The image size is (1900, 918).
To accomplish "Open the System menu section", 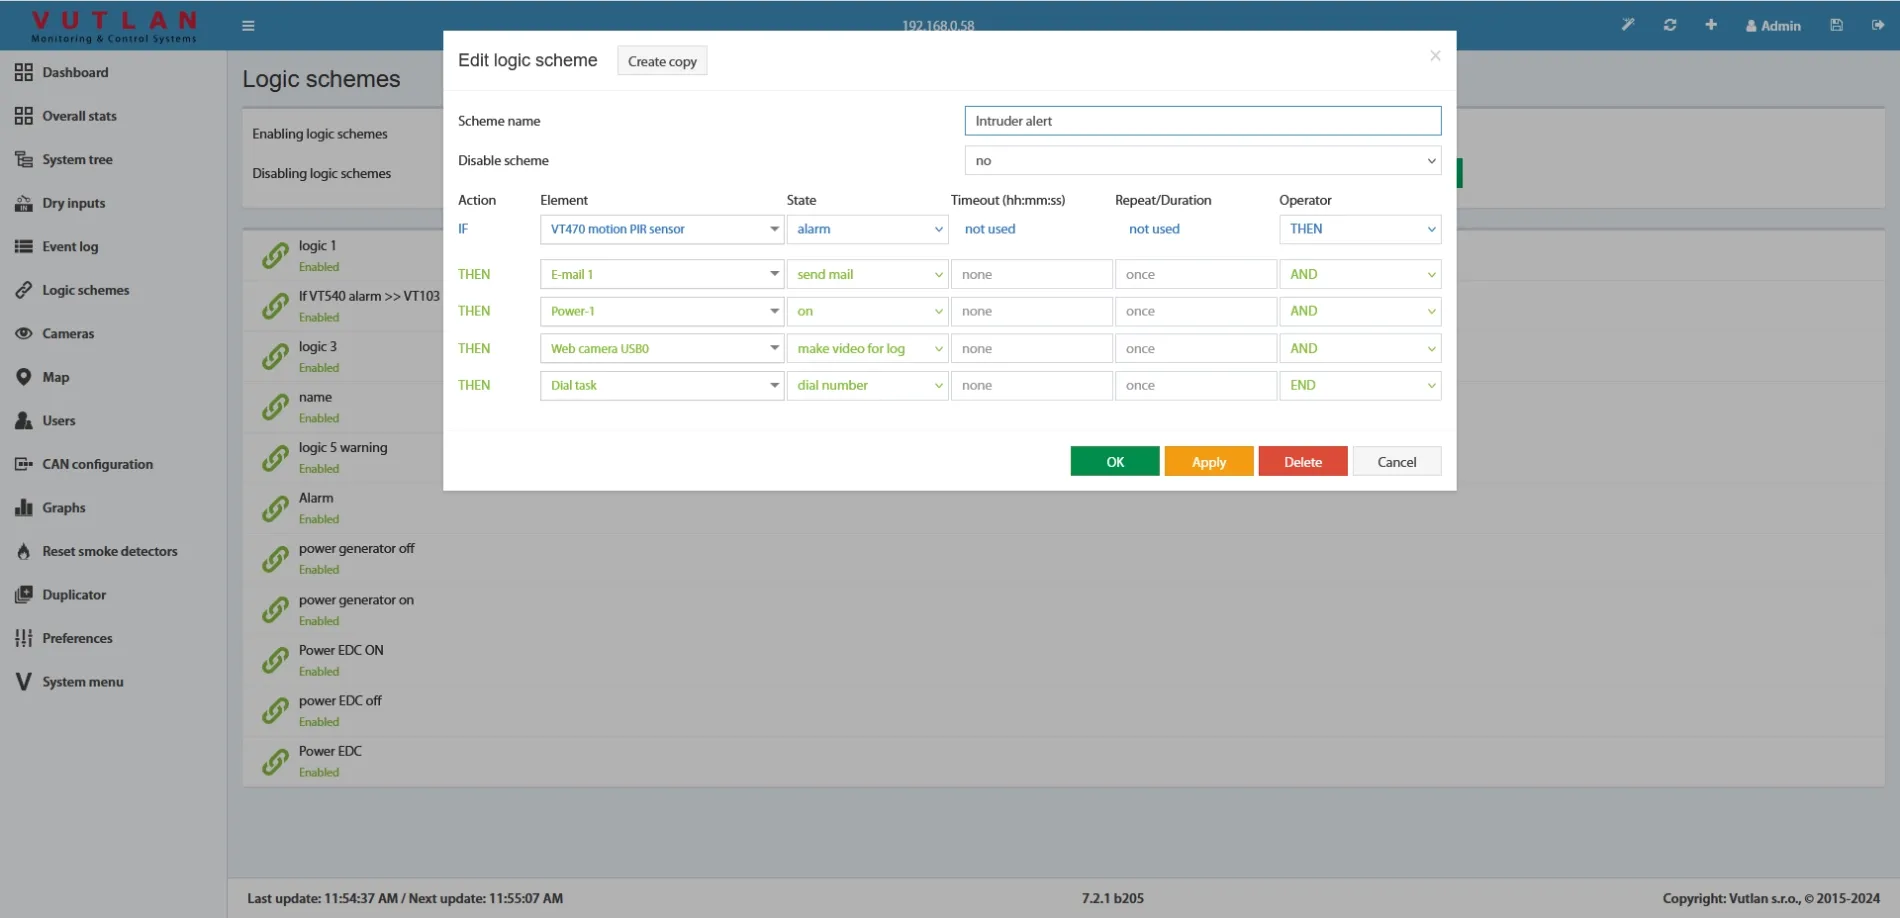I will [81, 681].
